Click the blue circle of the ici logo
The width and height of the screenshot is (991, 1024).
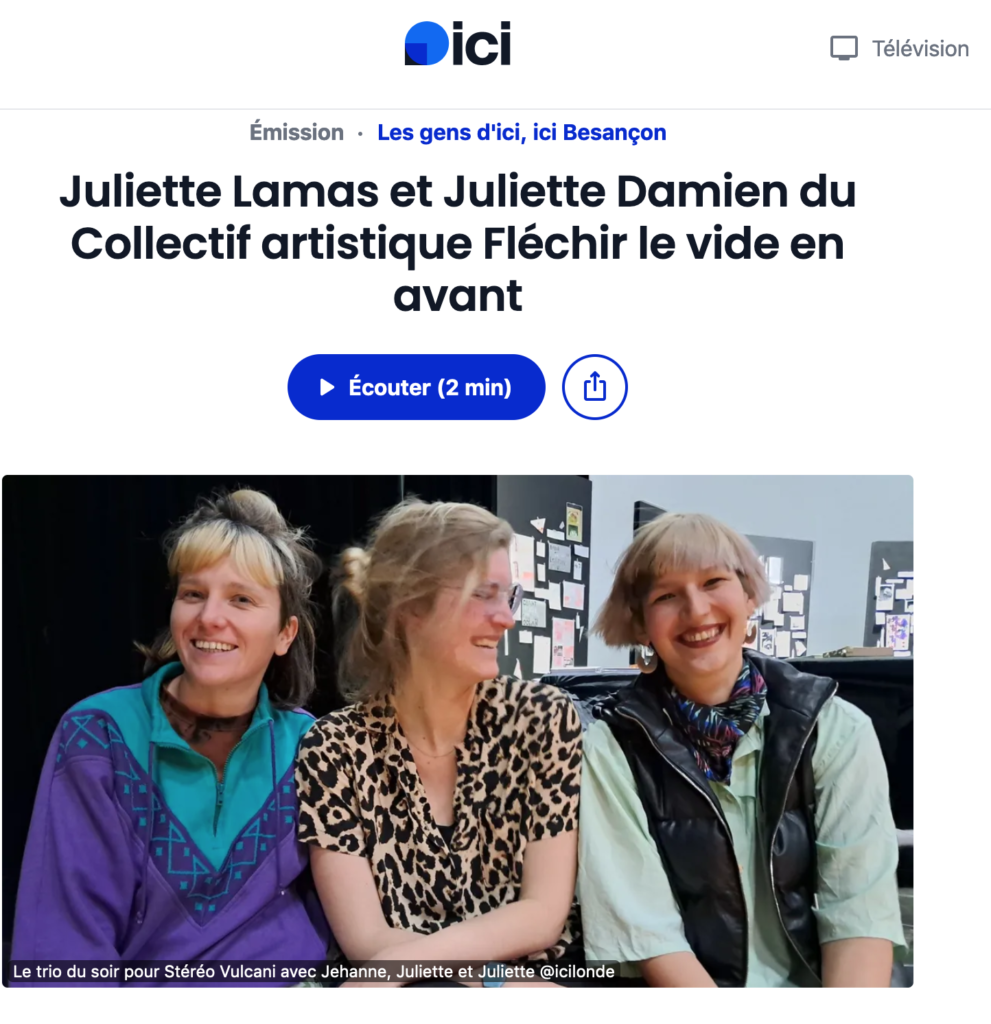(x=427, y=43)
